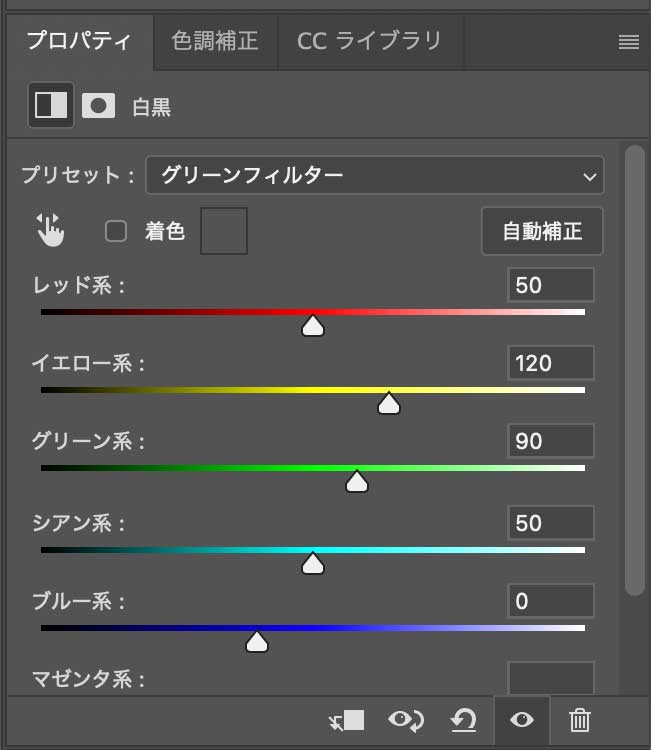The image size is (651, 750).
Task: Click the レッド系 label
Action: (79, 286)
